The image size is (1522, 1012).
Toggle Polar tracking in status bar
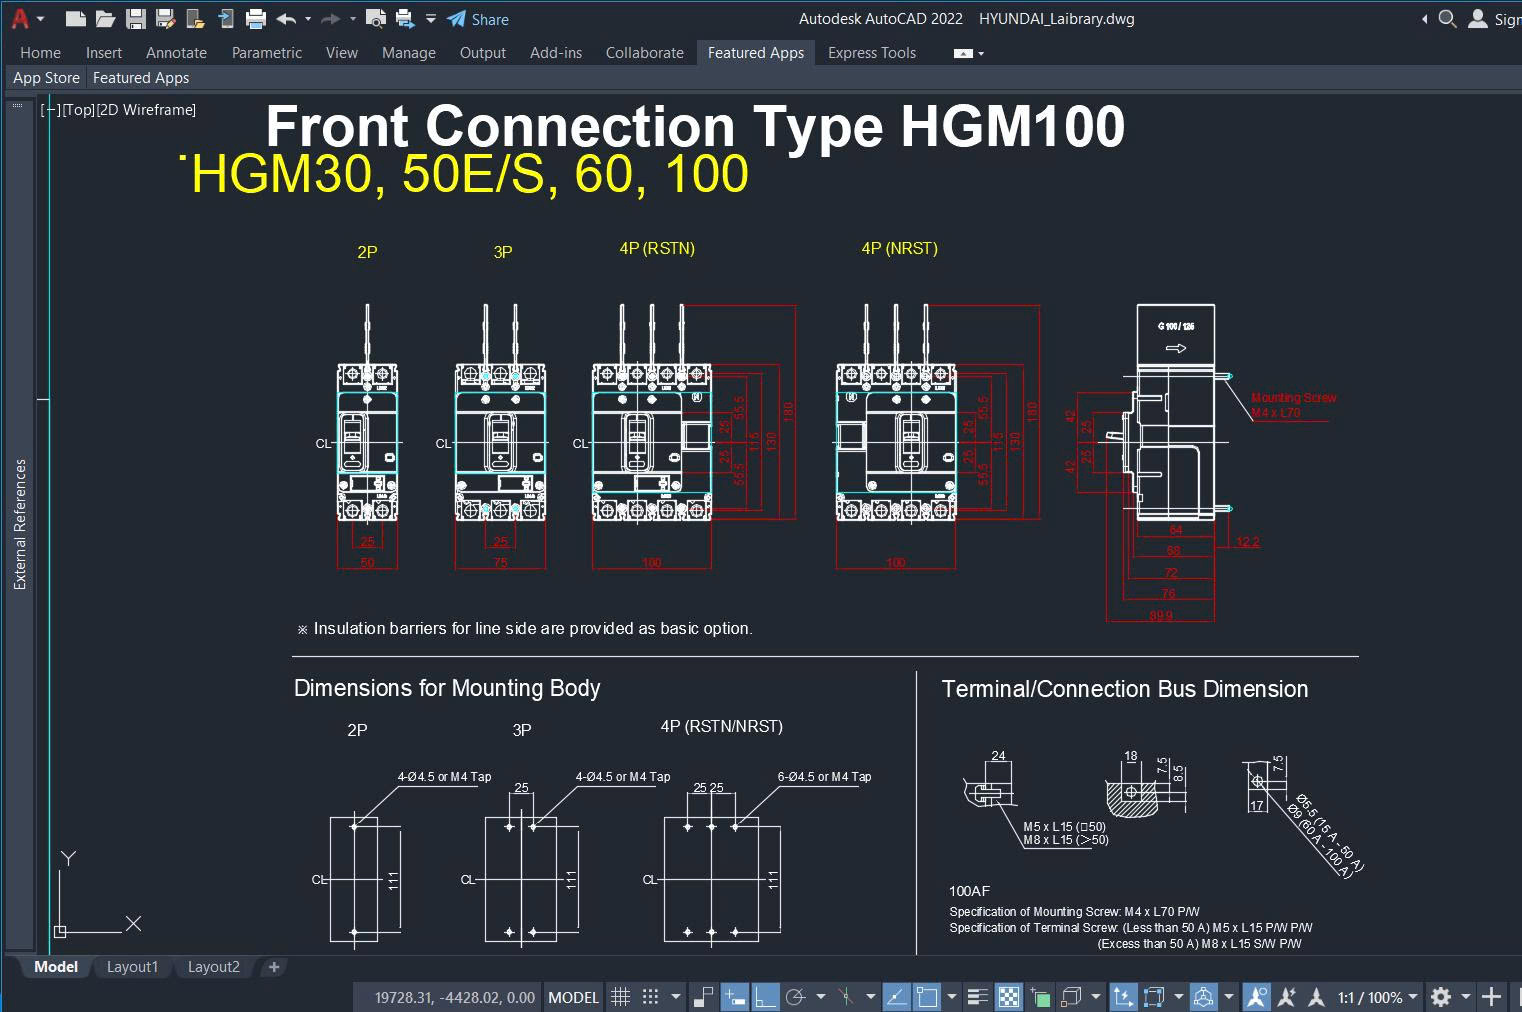(x=796, y=996)
